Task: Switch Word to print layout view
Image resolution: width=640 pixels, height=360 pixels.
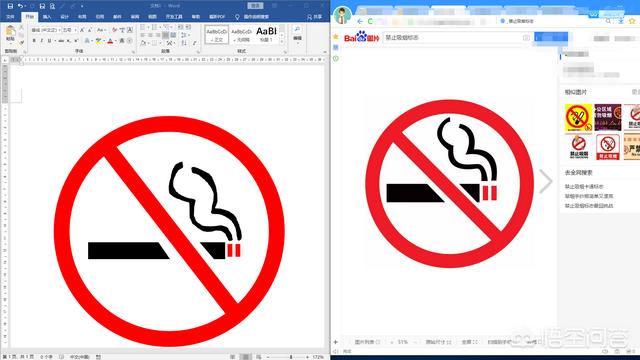Action: click(245, 357)
